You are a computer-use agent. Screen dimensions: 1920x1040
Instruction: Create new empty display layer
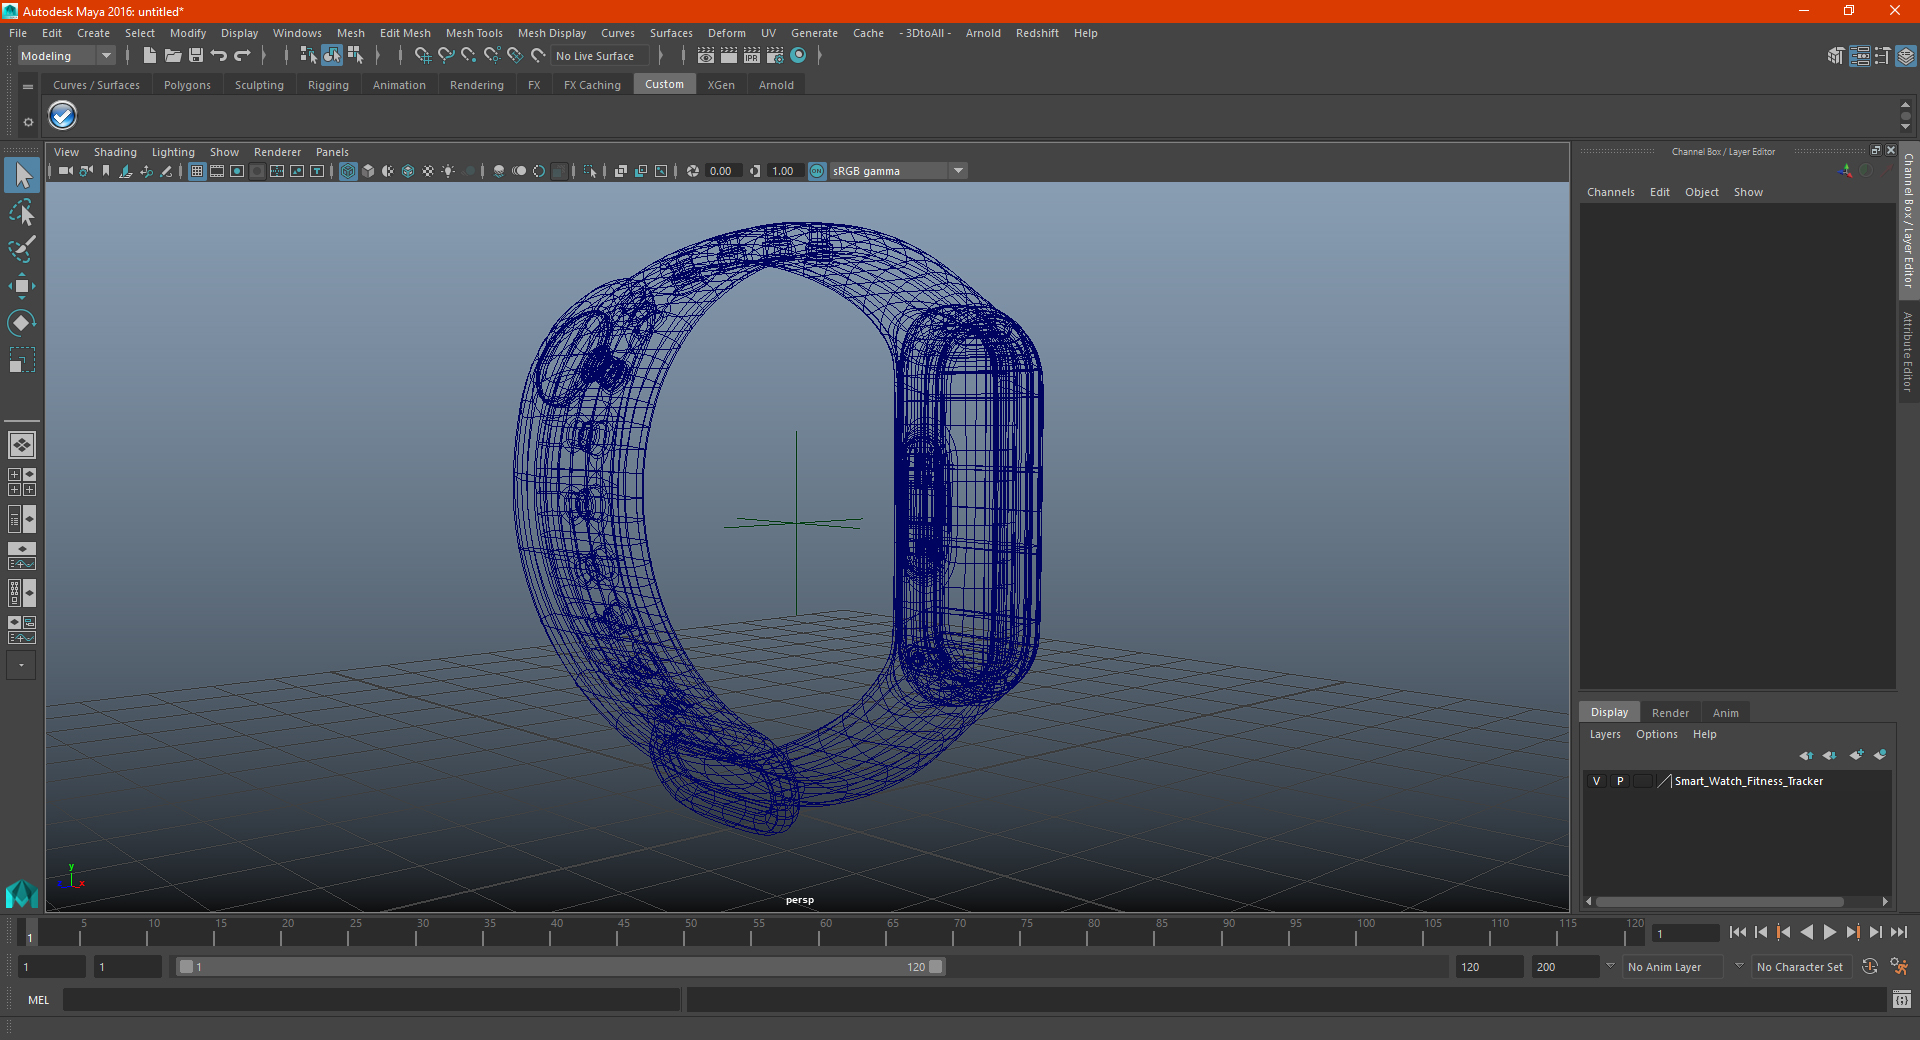[1857, 755]
